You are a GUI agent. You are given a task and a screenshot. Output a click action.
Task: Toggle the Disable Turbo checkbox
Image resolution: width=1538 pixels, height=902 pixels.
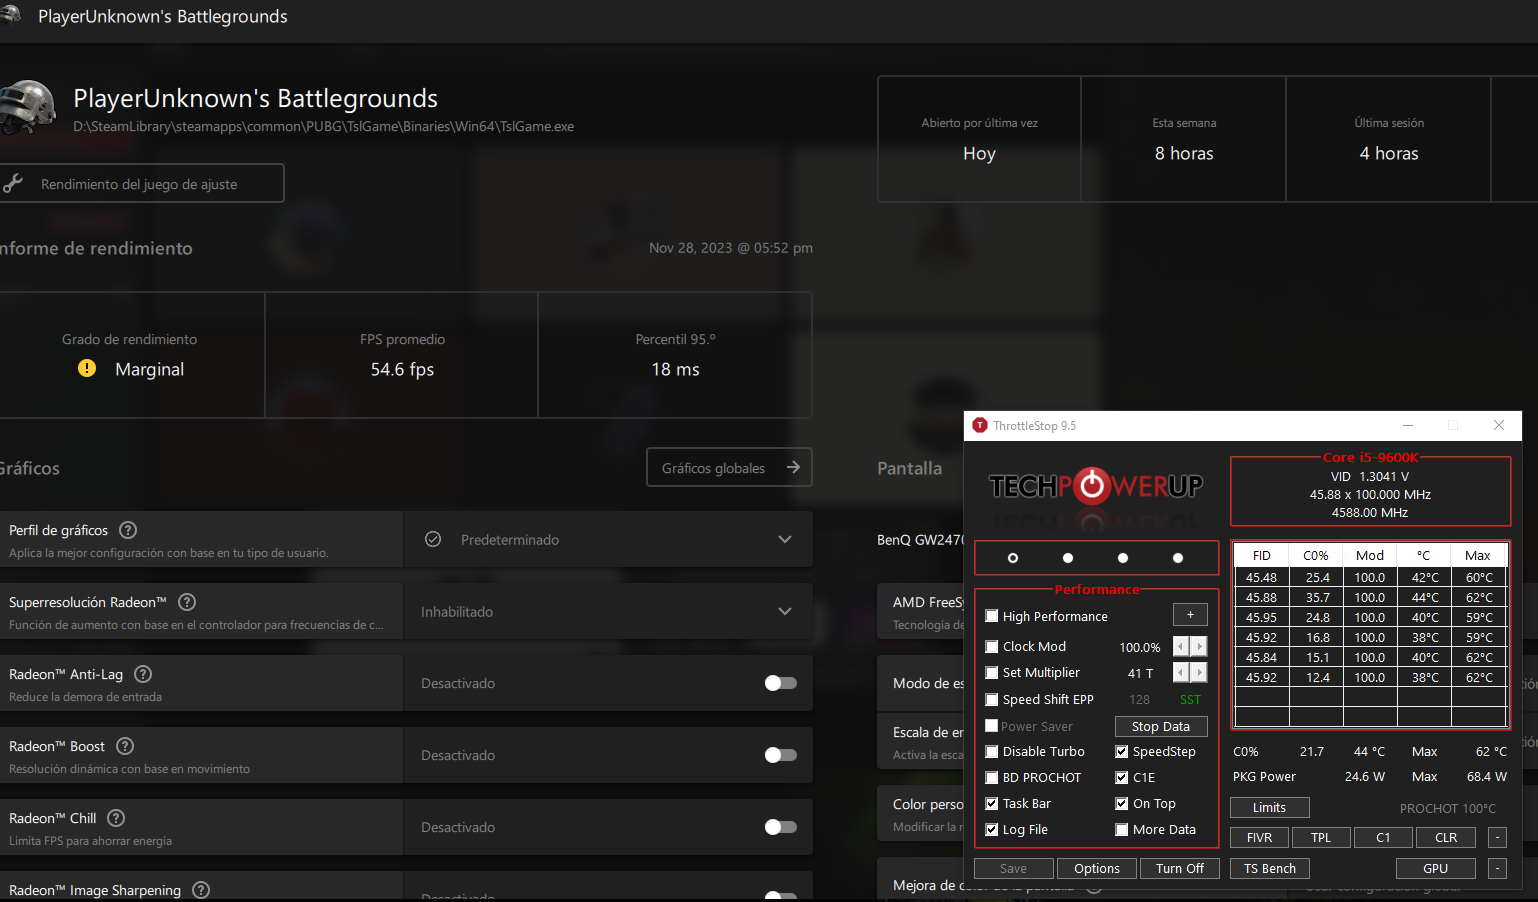(x=992, y=751)
